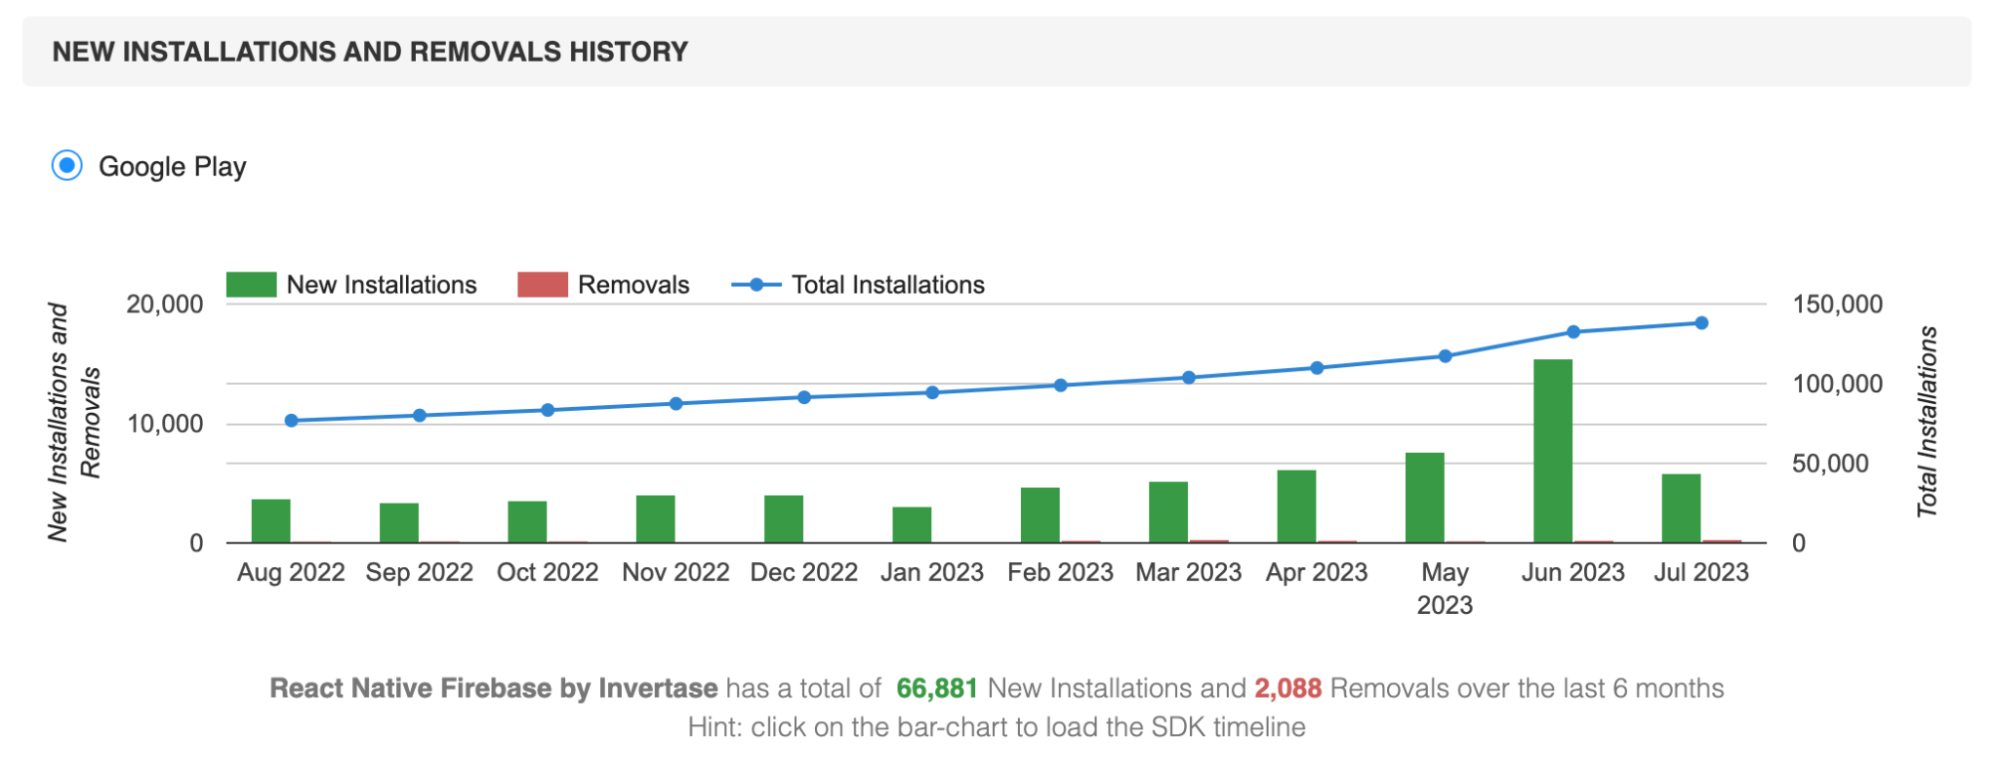Click the Nov 2022 green installations bar
Viewport: 1999px width, 770px height.
[655, 519]
